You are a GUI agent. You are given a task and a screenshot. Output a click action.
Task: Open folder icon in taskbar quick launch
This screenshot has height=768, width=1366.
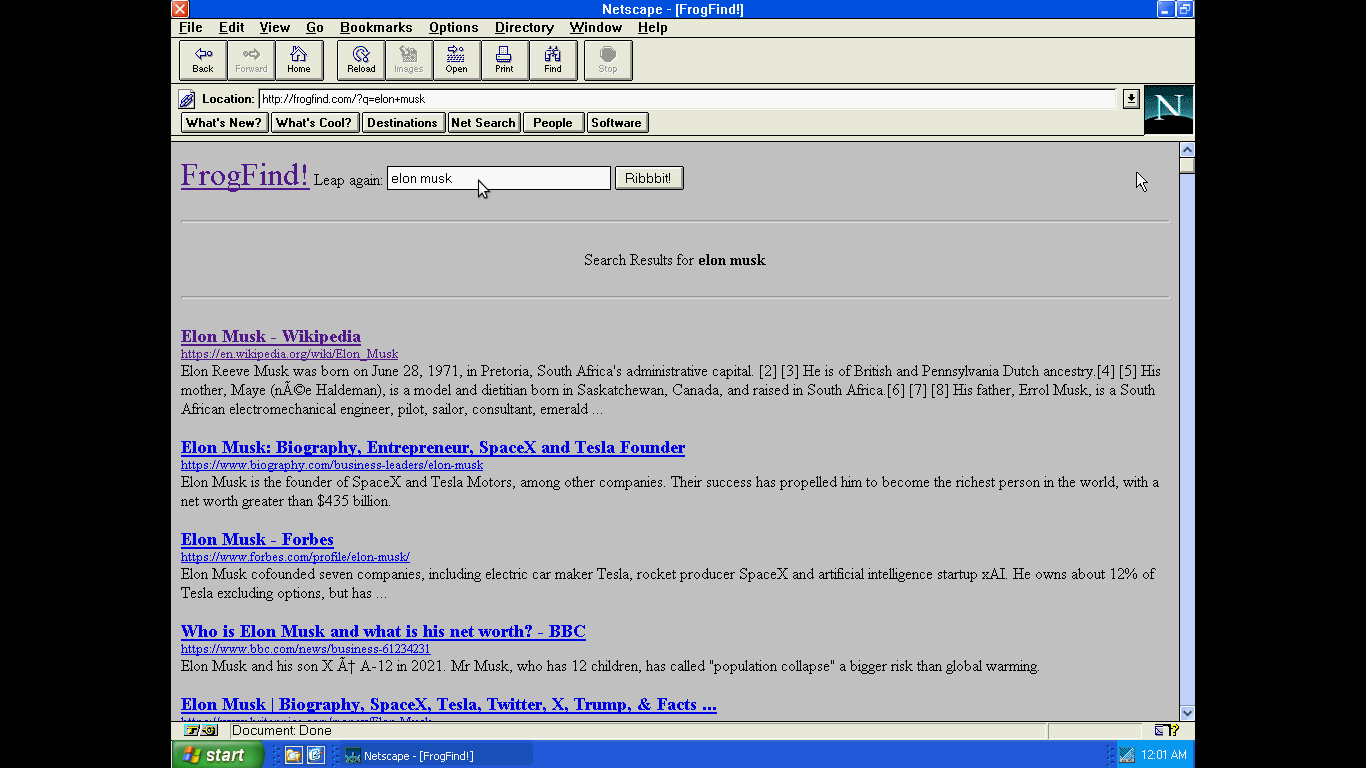point(293,755)
